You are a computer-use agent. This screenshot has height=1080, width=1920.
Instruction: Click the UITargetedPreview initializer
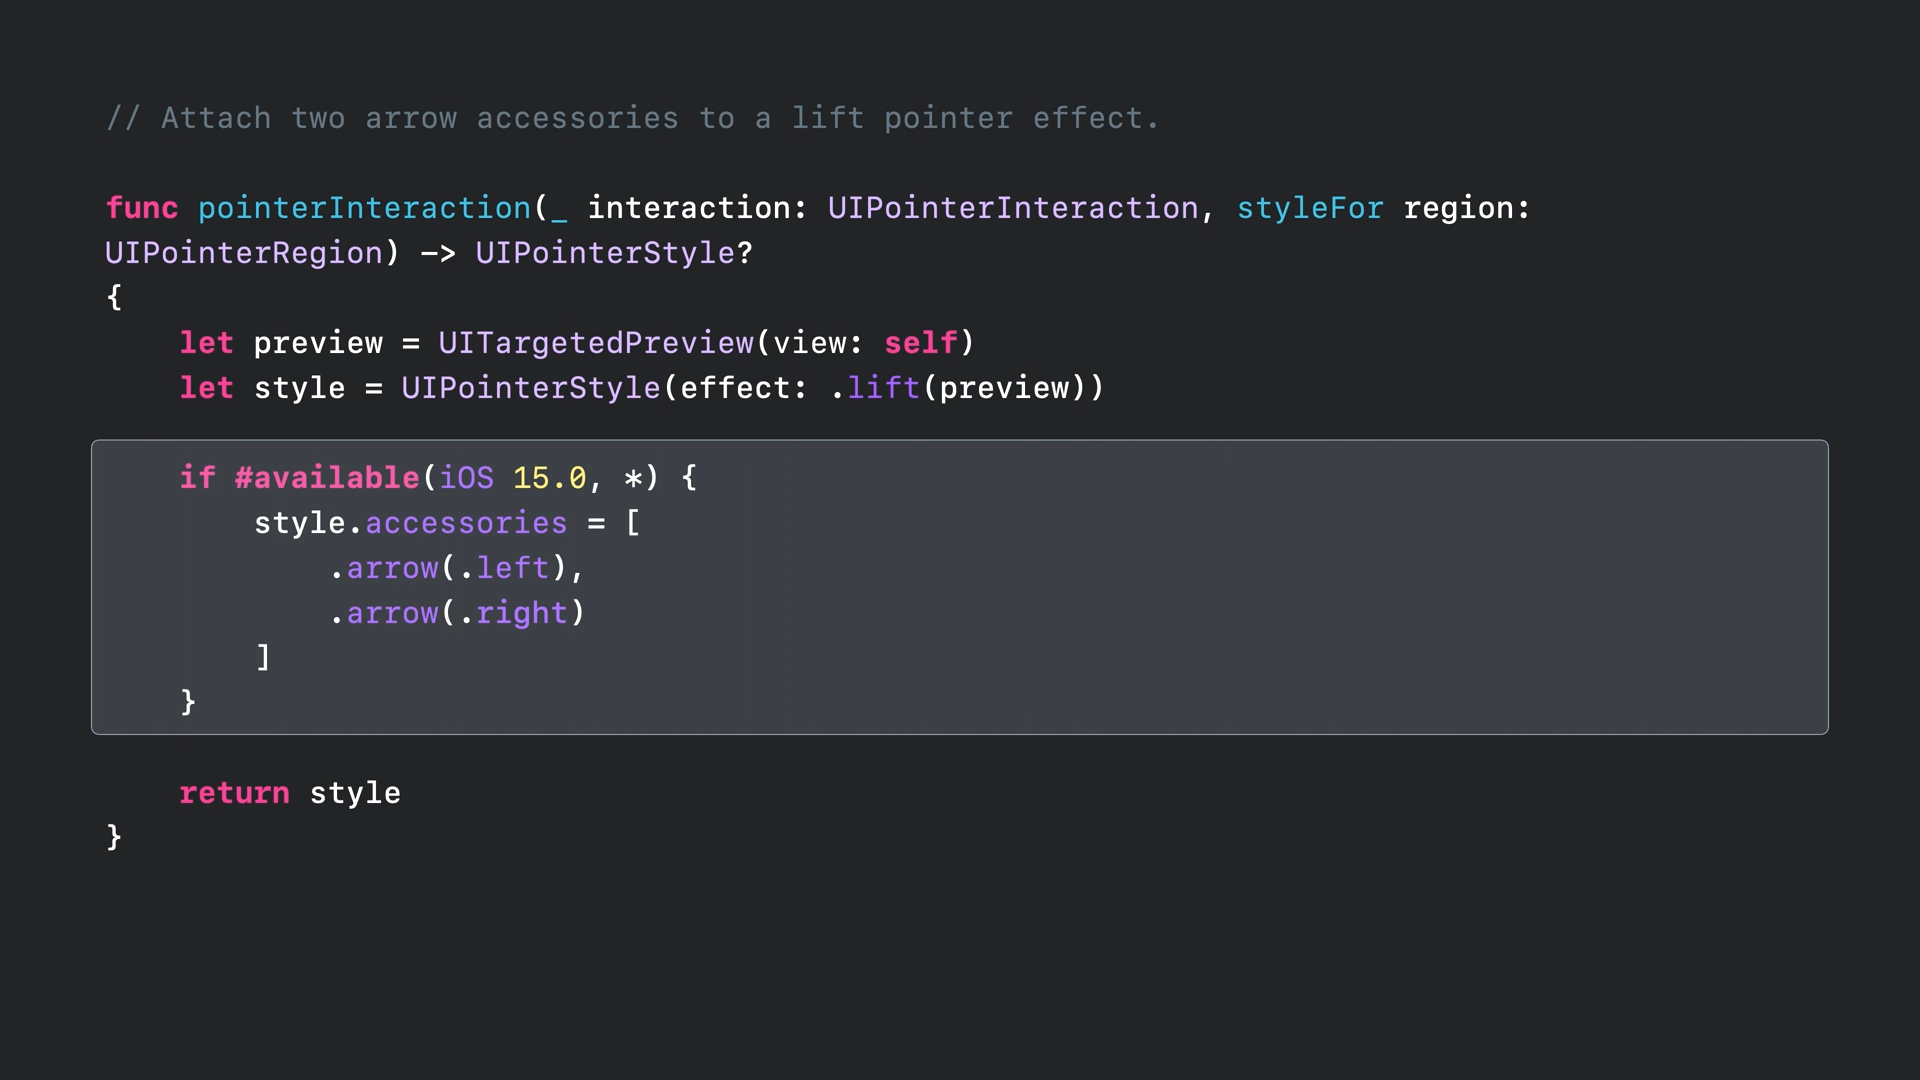(x=596, y=343)
